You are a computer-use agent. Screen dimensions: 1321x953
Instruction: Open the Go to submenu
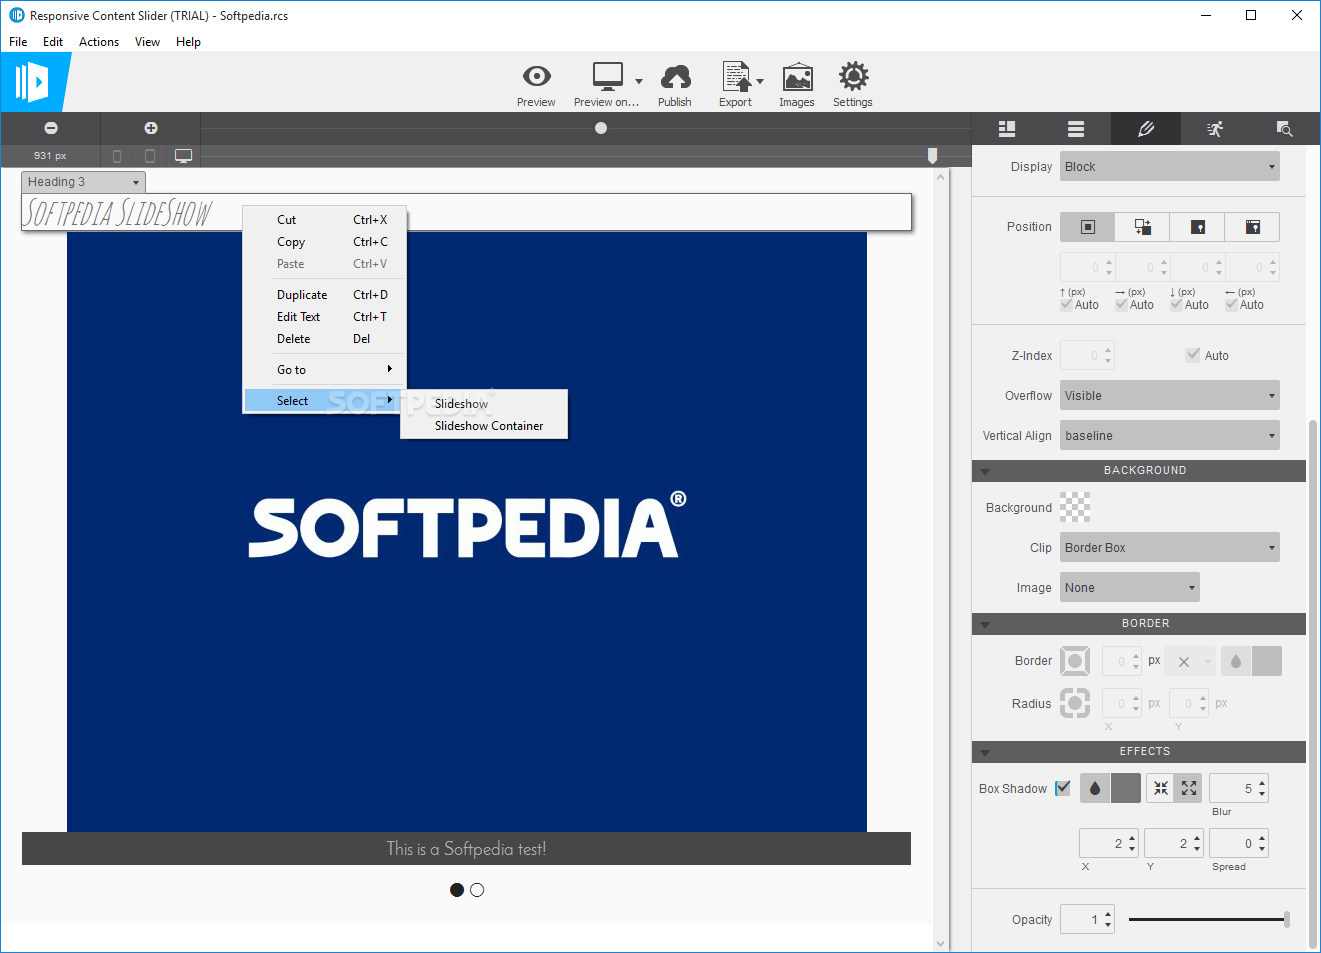[325, 370]
